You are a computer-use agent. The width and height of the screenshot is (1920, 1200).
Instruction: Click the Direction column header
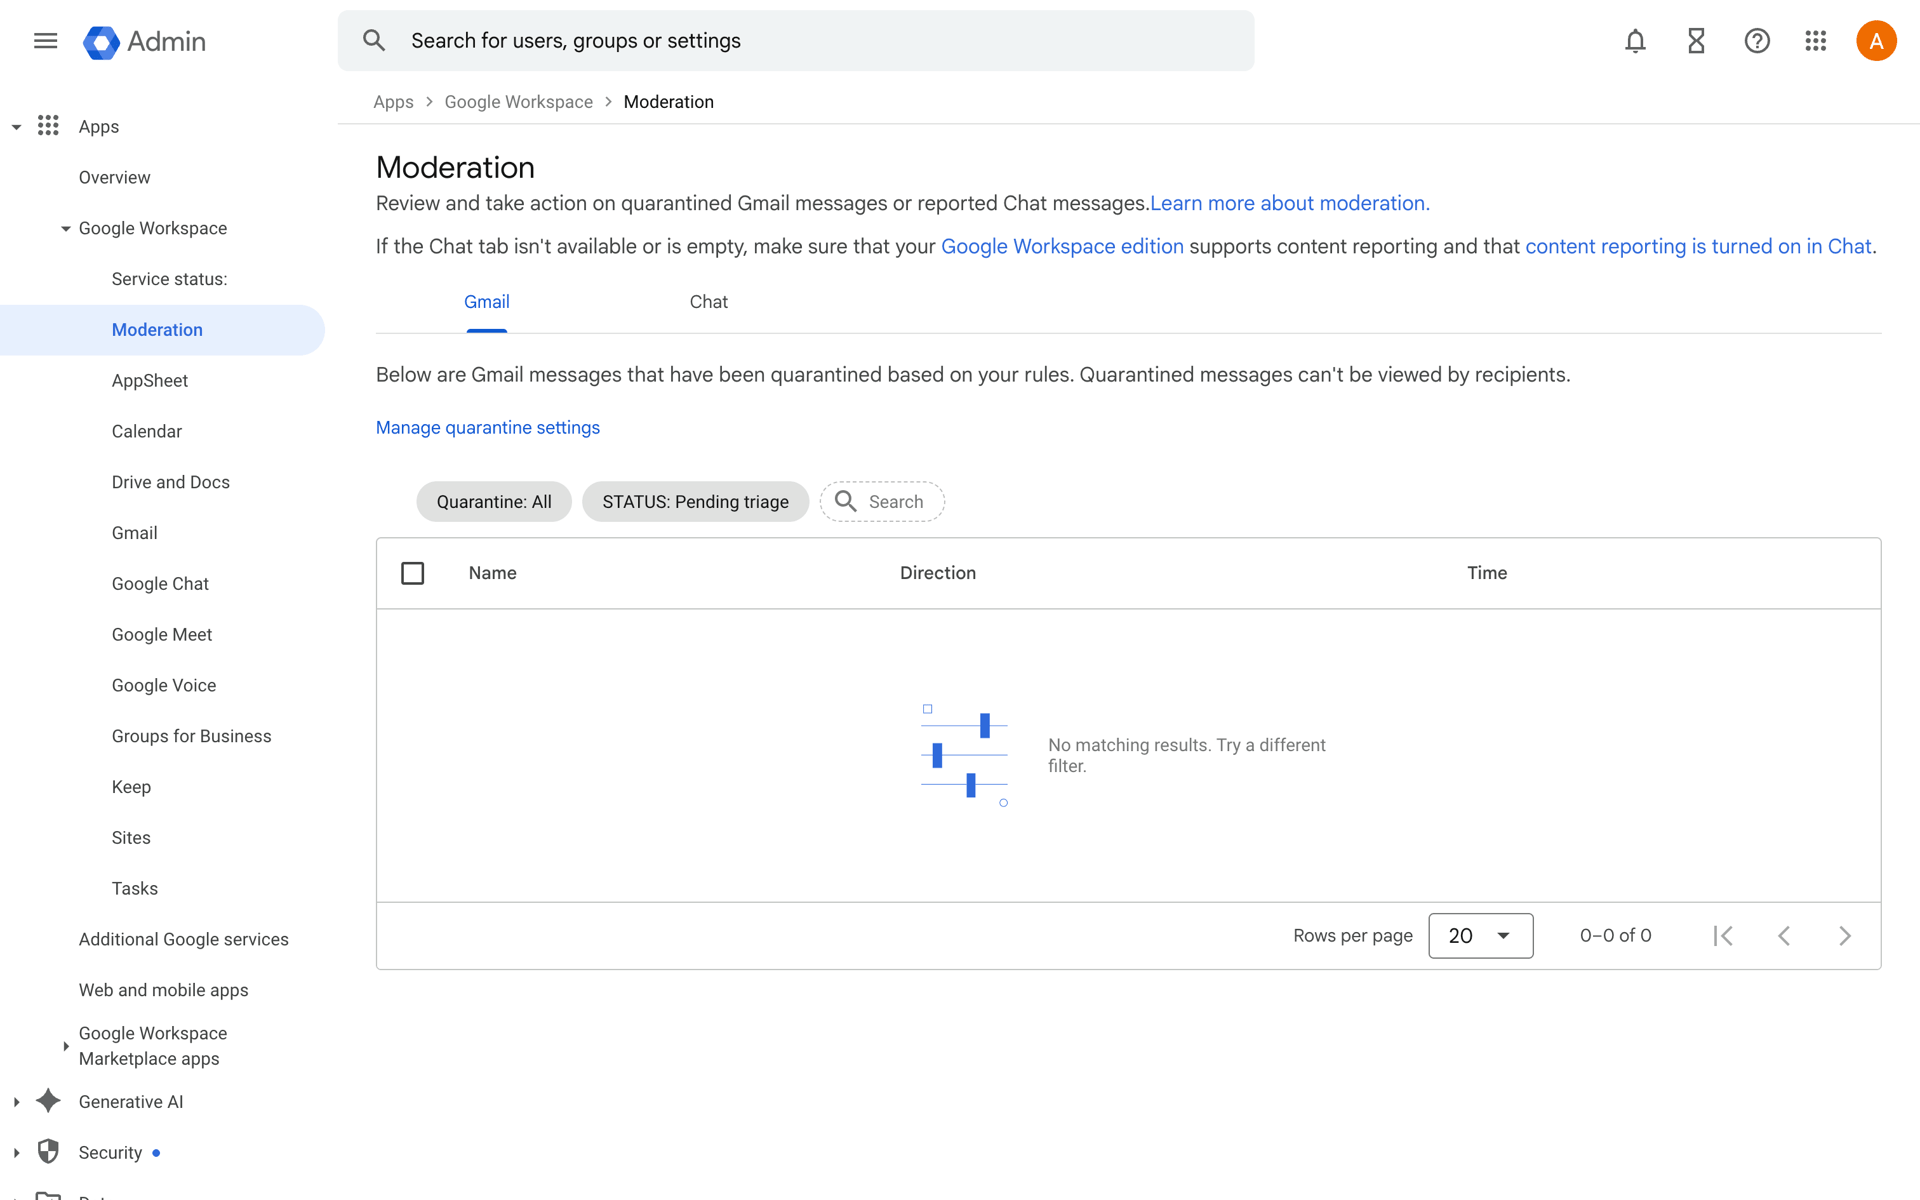(x=937, y=573)
